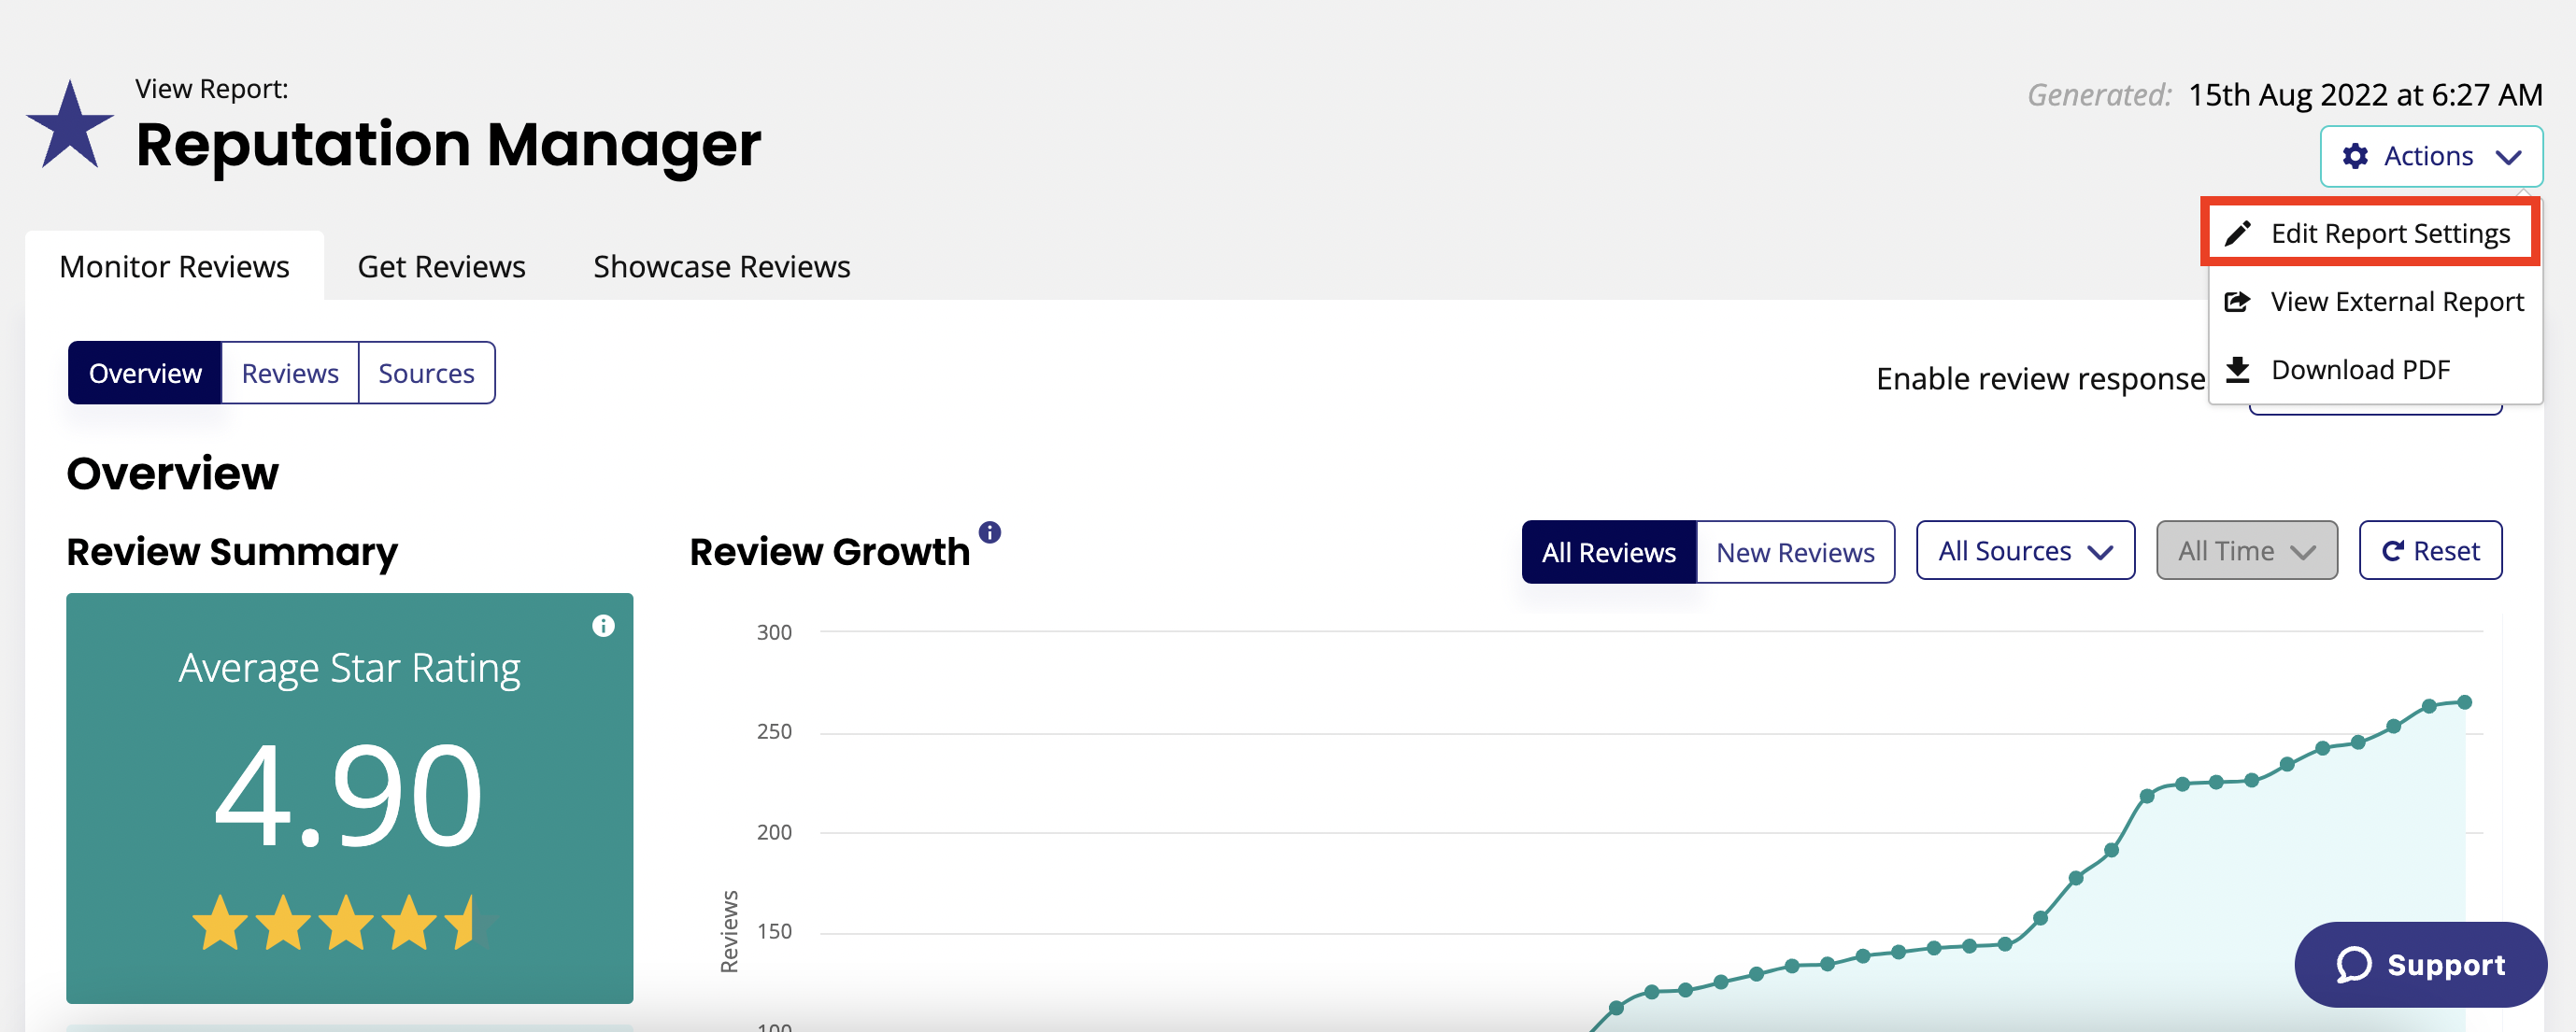Open the All Sources dropdown
The height and width of the screenshot is (1032, 2576).
(2025, 550)
